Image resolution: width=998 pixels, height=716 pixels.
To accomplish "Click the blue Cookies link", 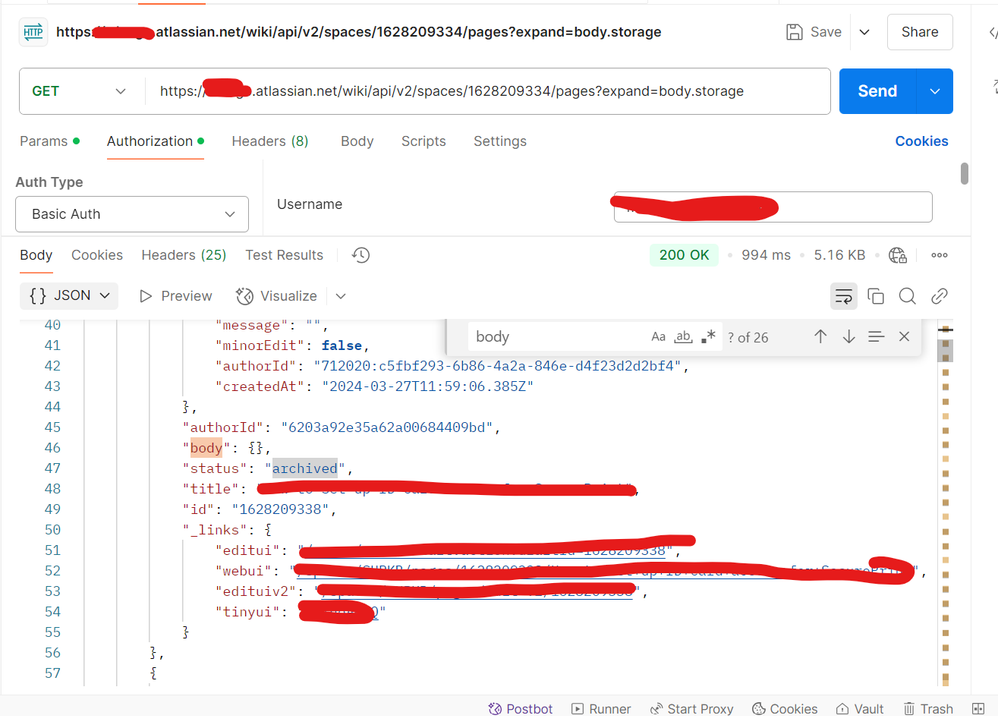I will coord(922,141).
